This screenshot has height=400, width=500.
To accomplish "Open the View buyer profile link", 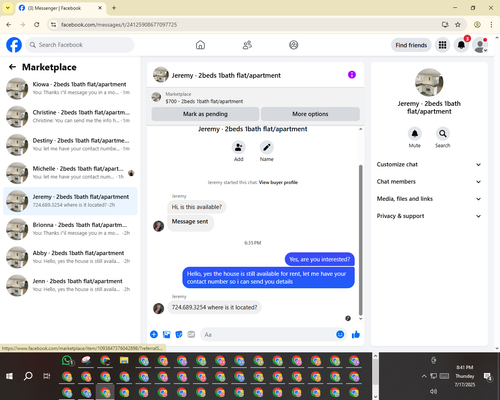I will (278, 182).
